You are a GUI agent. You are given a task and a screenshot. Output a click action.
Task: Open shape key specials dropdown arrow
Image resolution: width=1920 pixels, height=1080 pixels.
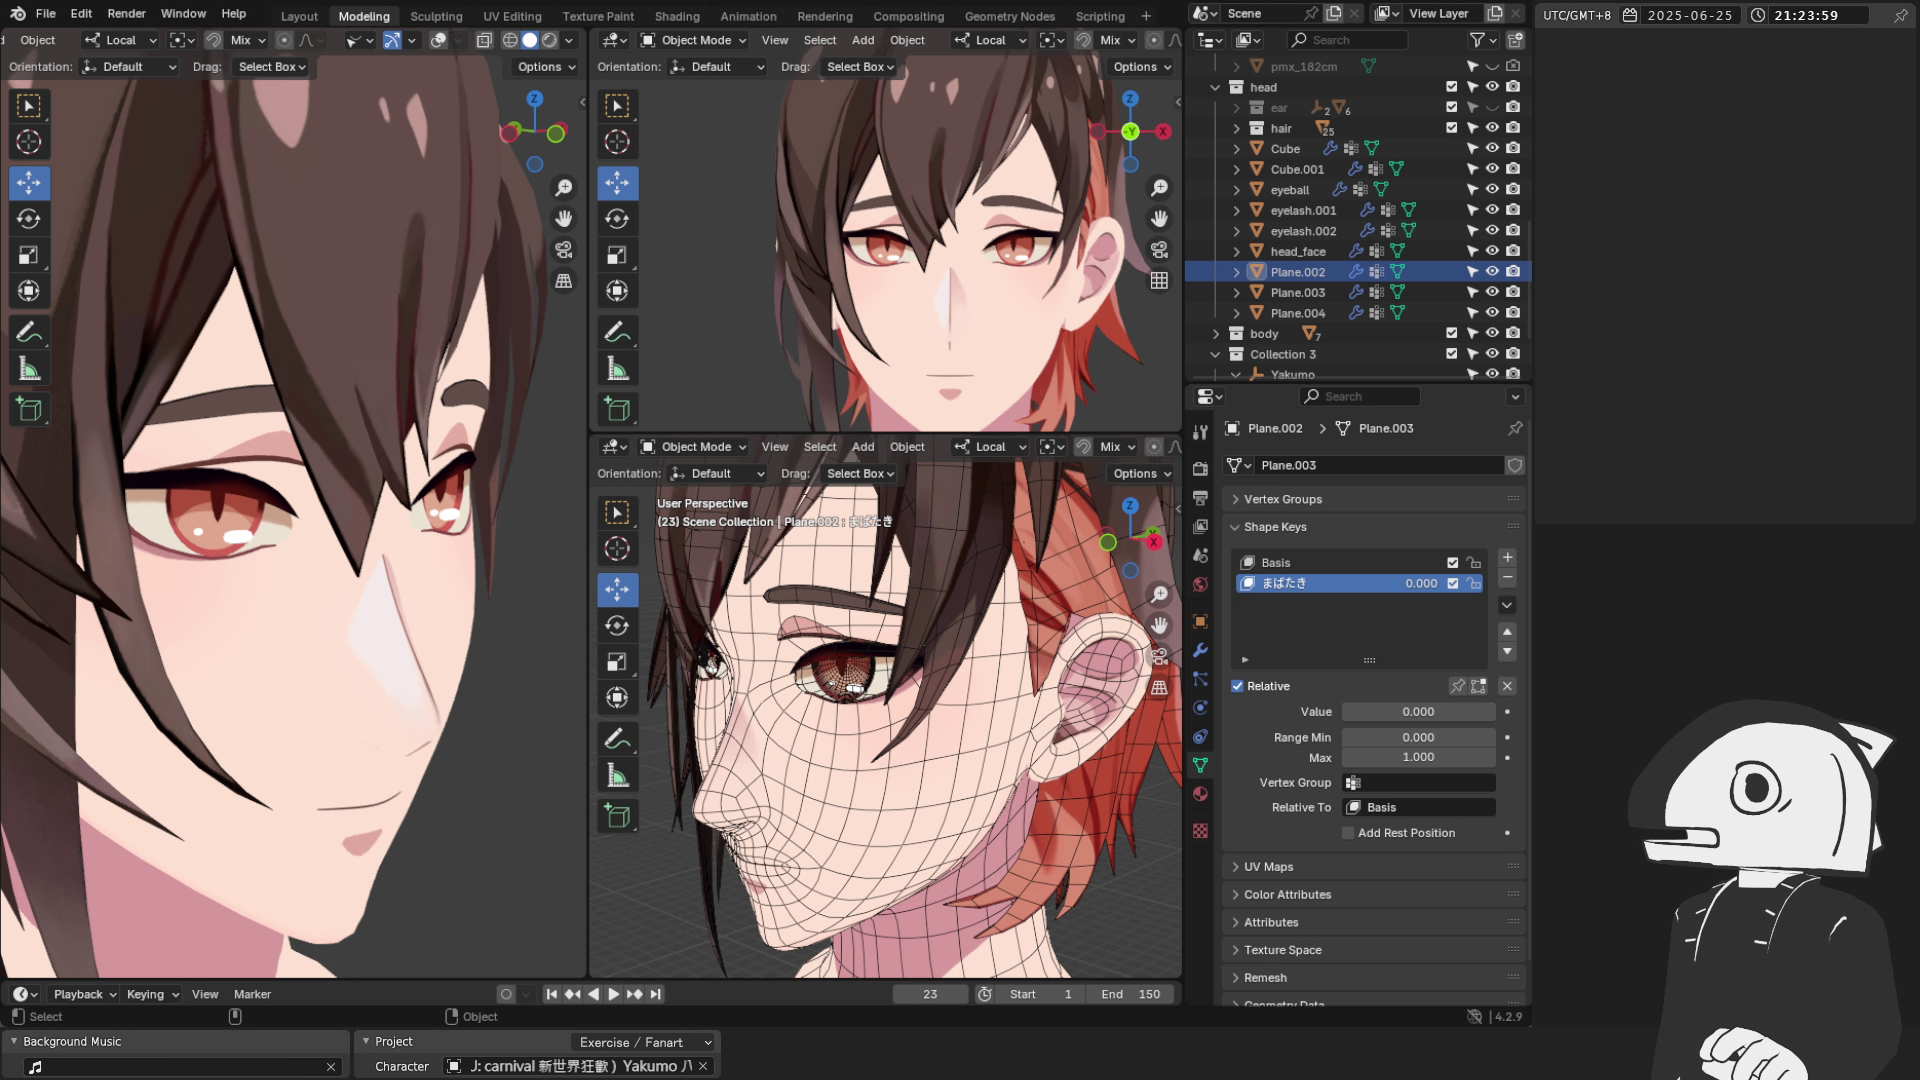coord(1507,605)
